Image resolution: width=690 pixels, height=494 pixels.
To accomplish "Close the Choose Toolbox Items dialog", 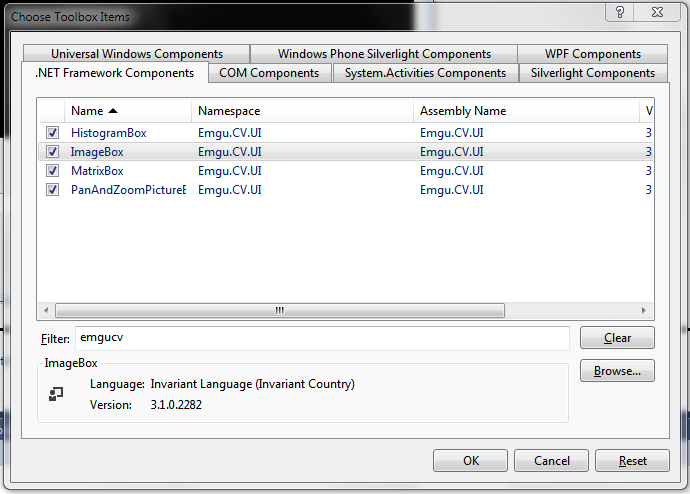I will (x=657, y=12).
